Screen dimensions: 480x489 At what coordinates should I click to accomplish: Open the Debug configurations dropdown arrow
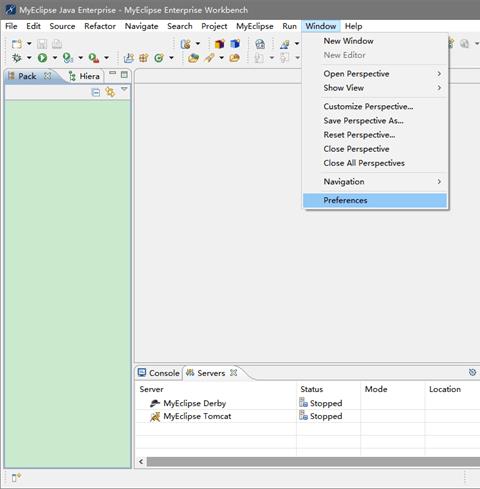coord(29,58)
